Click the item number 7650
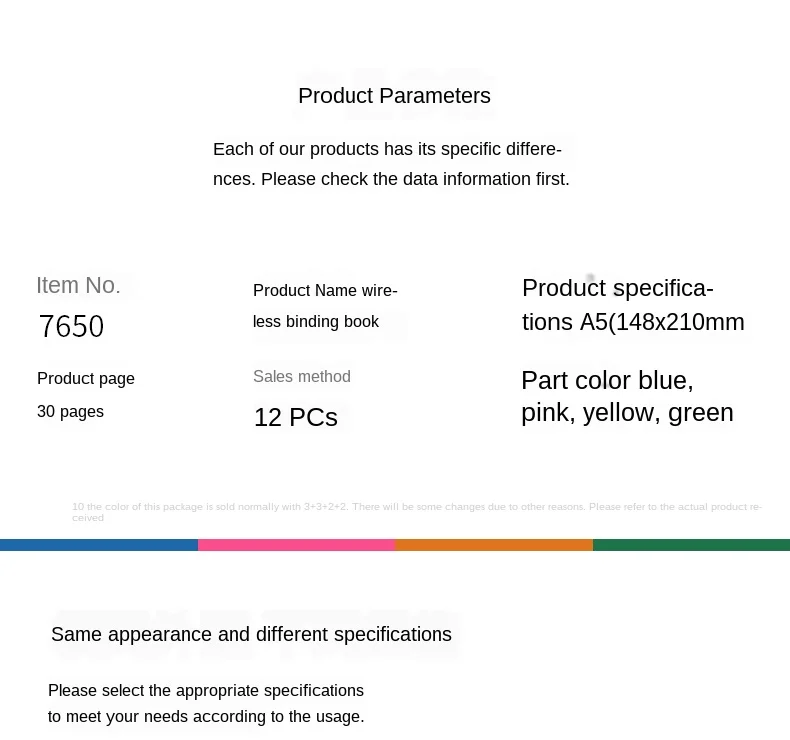Screen dimensions: 790x740 tap(71, 326)
